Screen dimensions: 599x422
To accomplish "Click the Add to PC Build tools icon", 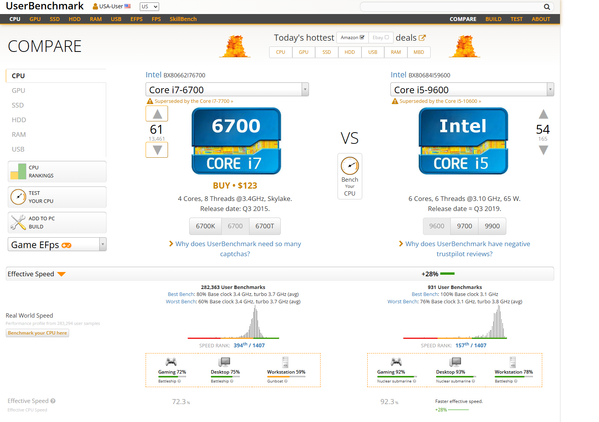I will (18, 222).
